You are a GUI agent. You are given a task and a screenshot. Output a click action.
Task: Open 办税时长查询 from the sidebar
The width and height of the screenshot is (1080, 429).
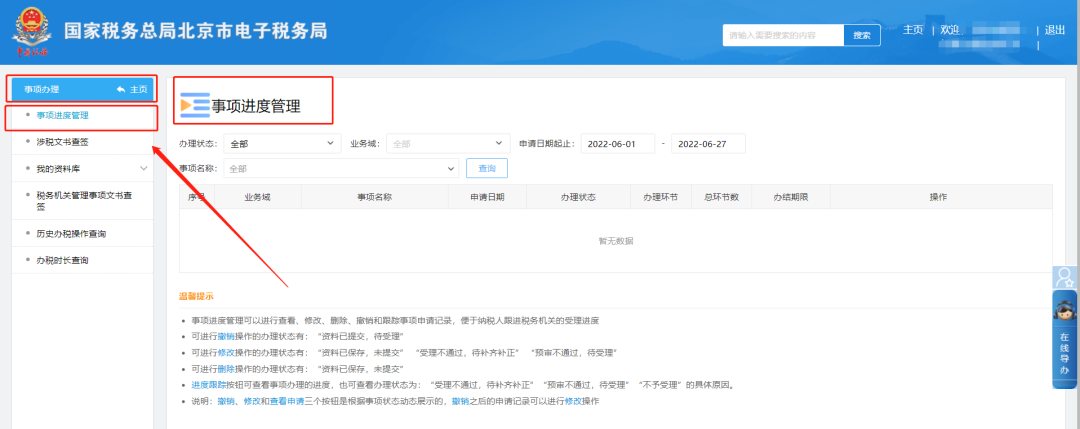[63, 260]
